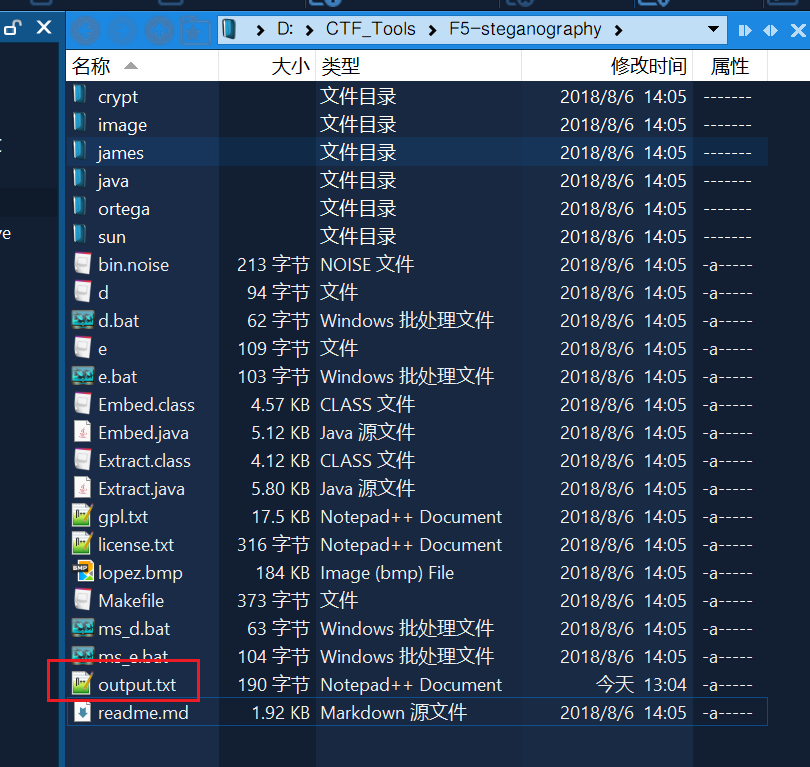The width and height of the screenshot is (810, 767).
Task: Click the Embed.java Java file icon
Action: coord(83,432)
